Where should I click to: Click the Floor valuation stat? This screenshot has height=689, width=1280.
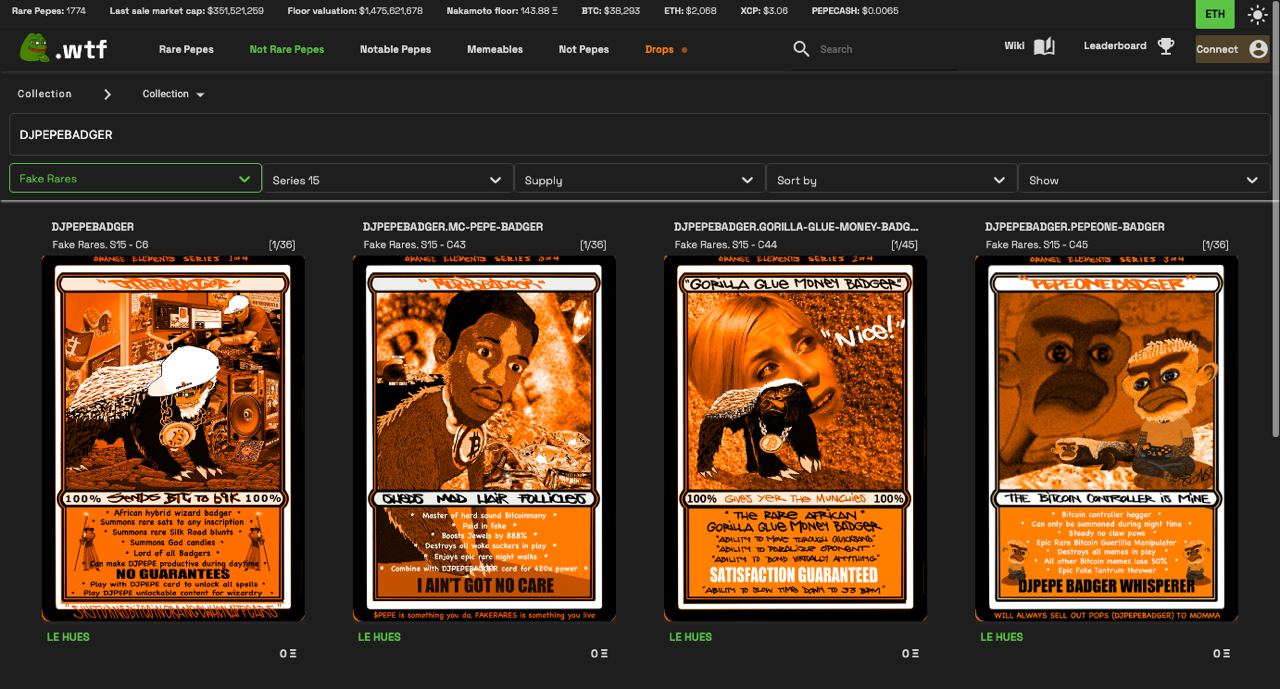355,11
